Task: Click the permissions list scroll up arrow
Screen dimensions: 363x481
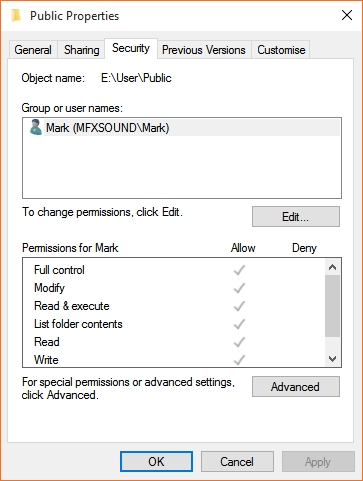Action: [332, 267]
